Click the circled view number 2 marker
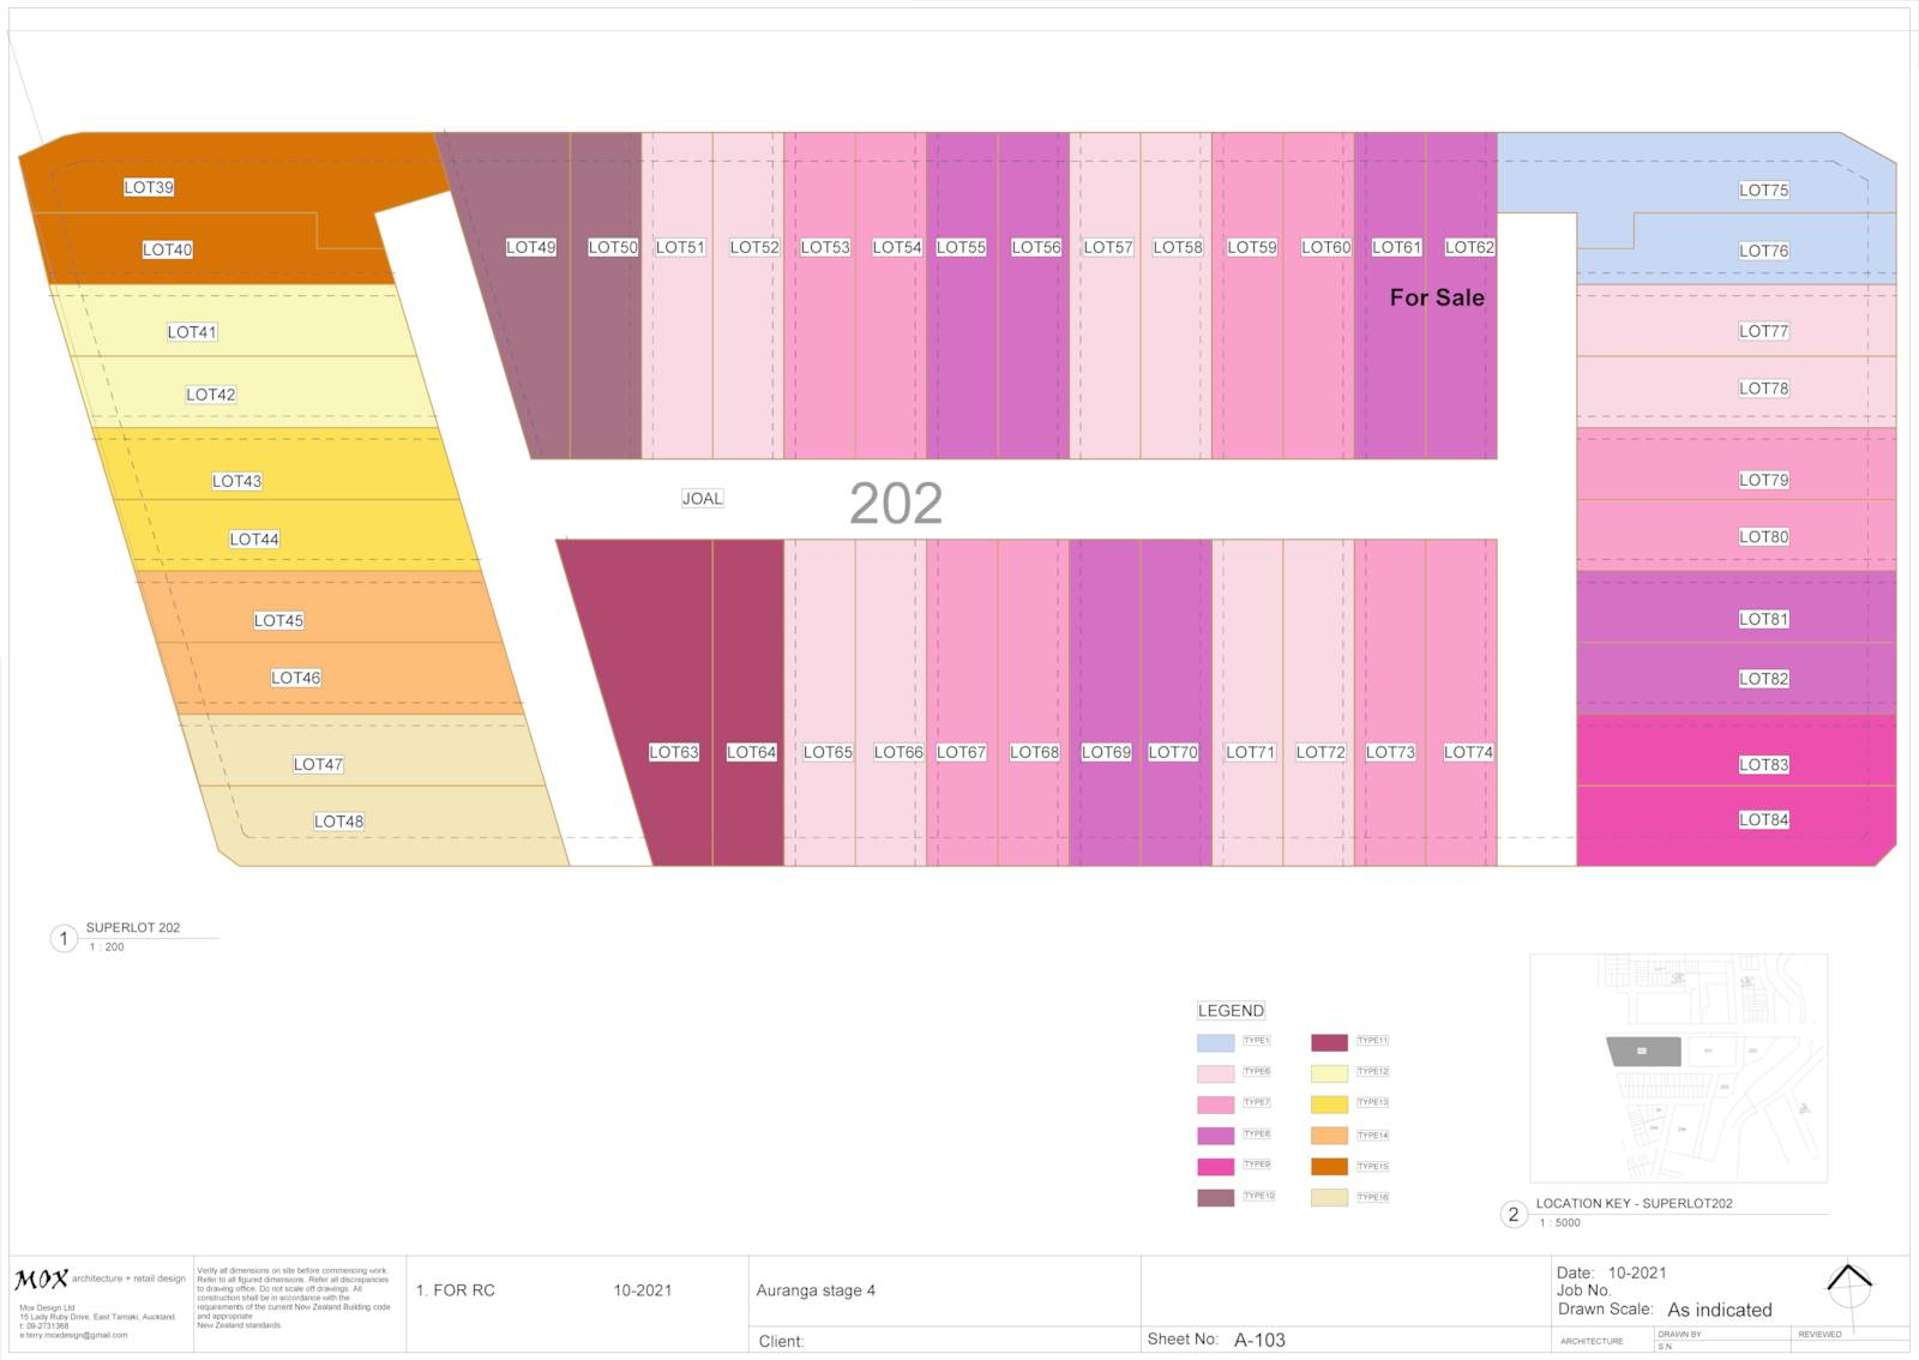Image resolution: width=1919 pixels, height=1360 pixels. click(1513, 1214)
